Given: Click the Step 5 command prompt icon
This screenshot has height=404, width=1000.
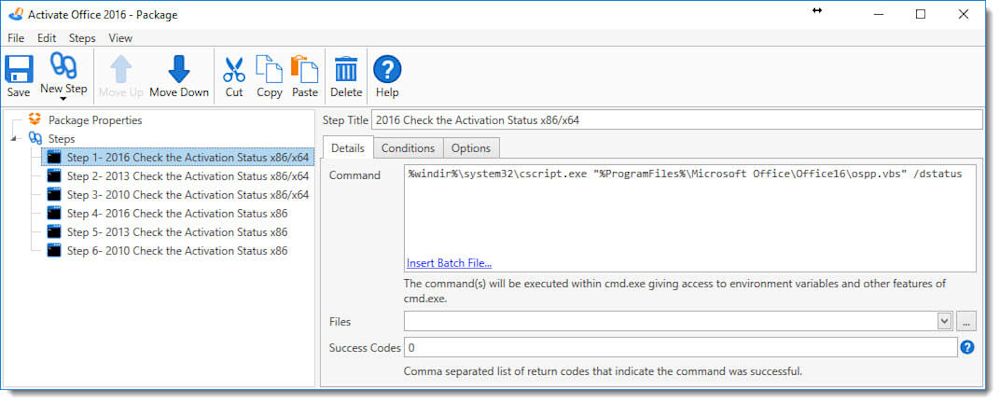Looking at the screenshot, I should (x=54, y=232).
